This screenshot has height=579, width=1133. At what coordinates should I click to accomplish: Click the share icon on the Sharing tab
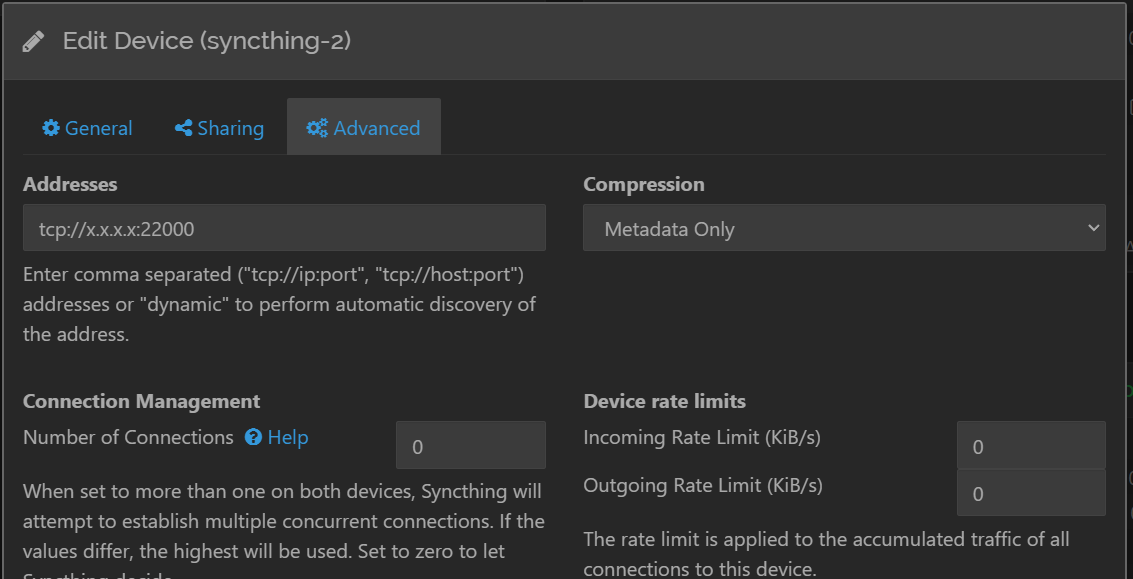coord(183,128)
